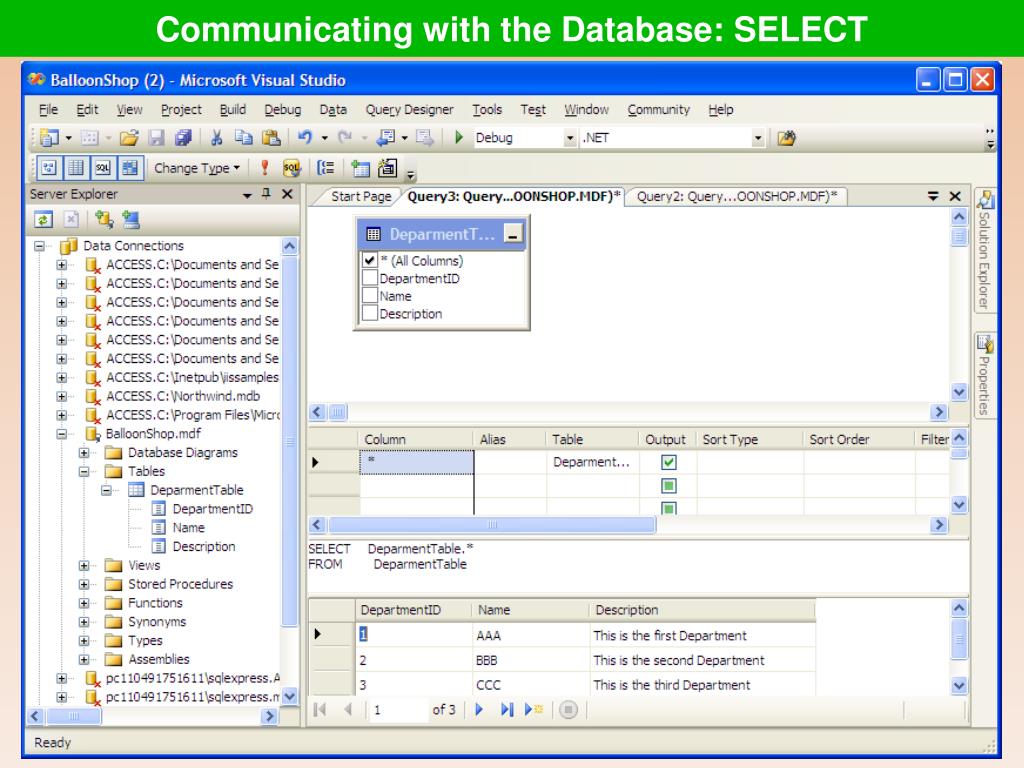Toggle the Output checkbox for the Deparment... row
The image size is (1024, 768).
tap(669, 462)
